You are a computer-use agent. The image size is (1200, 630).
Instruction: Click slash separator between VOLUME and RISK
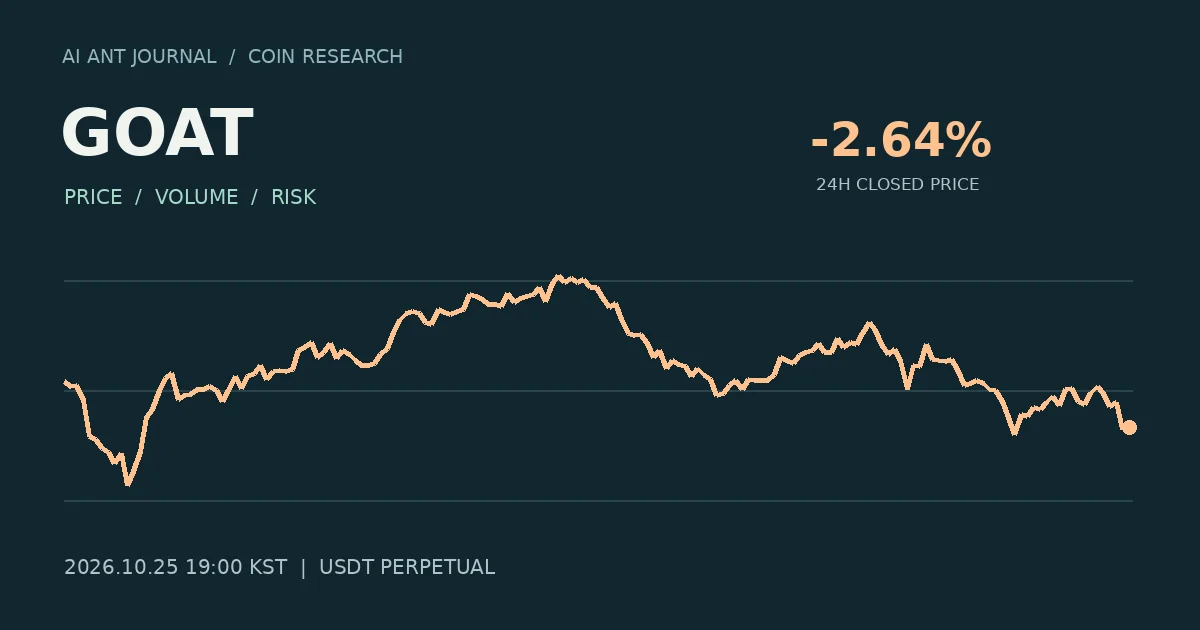255,197
